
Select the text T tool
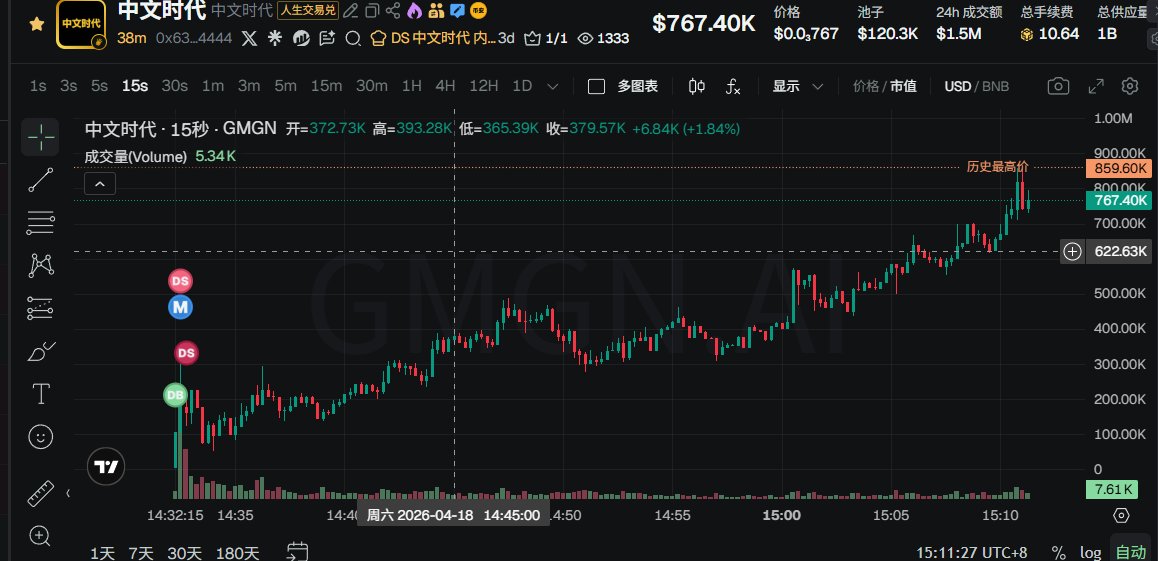(41, 394)
